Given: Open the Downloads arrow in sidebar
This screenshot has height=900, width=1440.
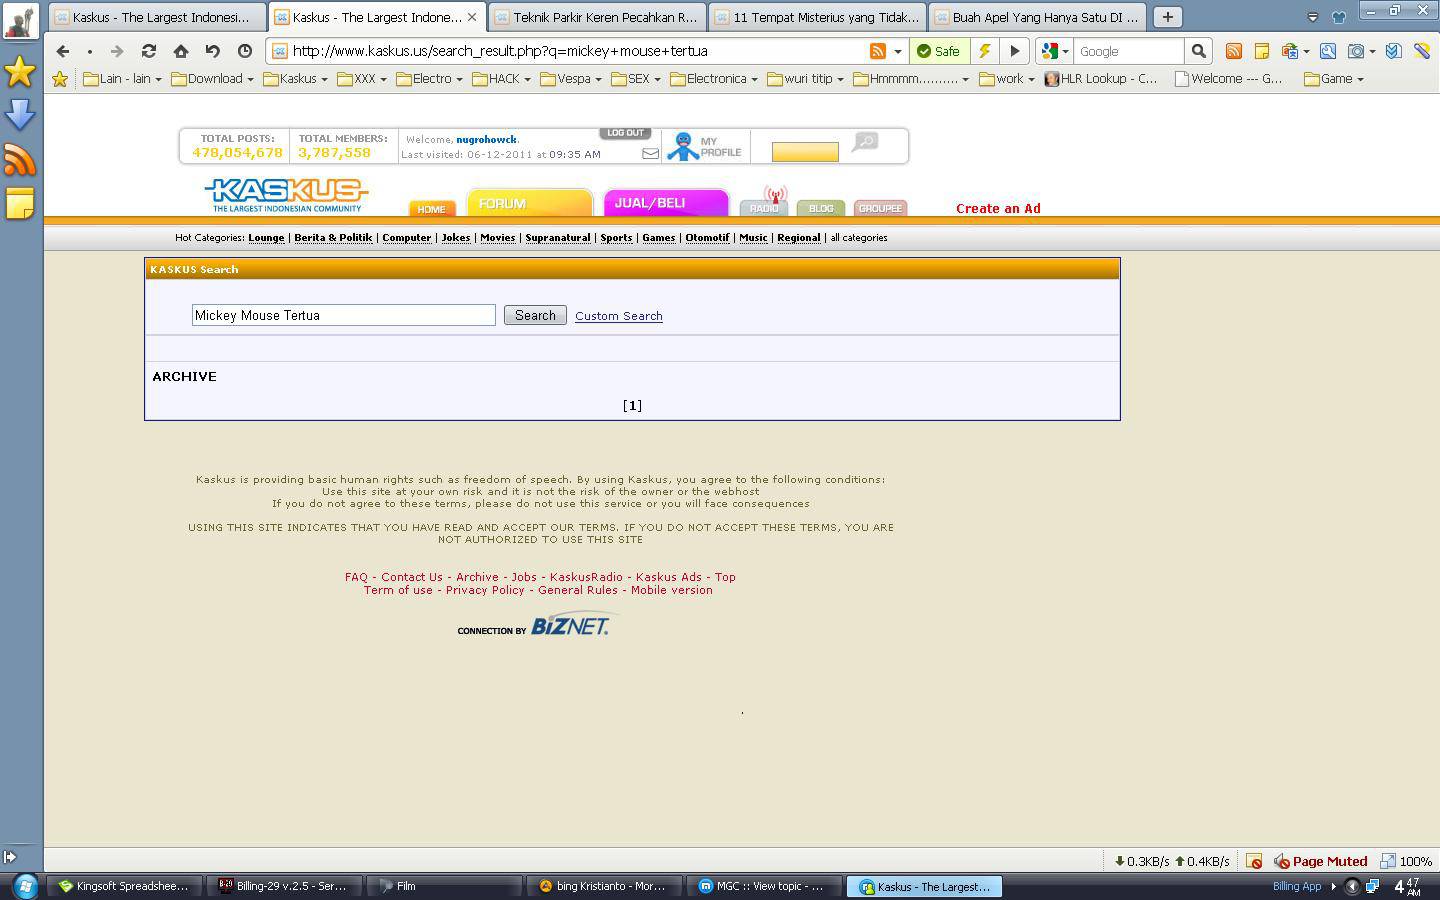Looking at the screenshot, I should (x=20, y=115).
